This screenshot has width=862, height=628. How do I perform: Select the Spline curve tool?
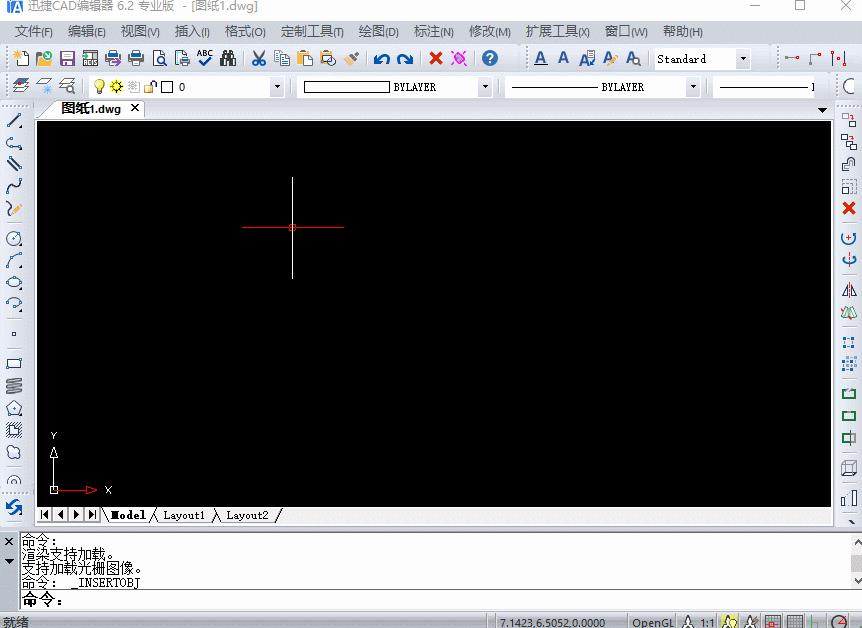coord(14,187)
